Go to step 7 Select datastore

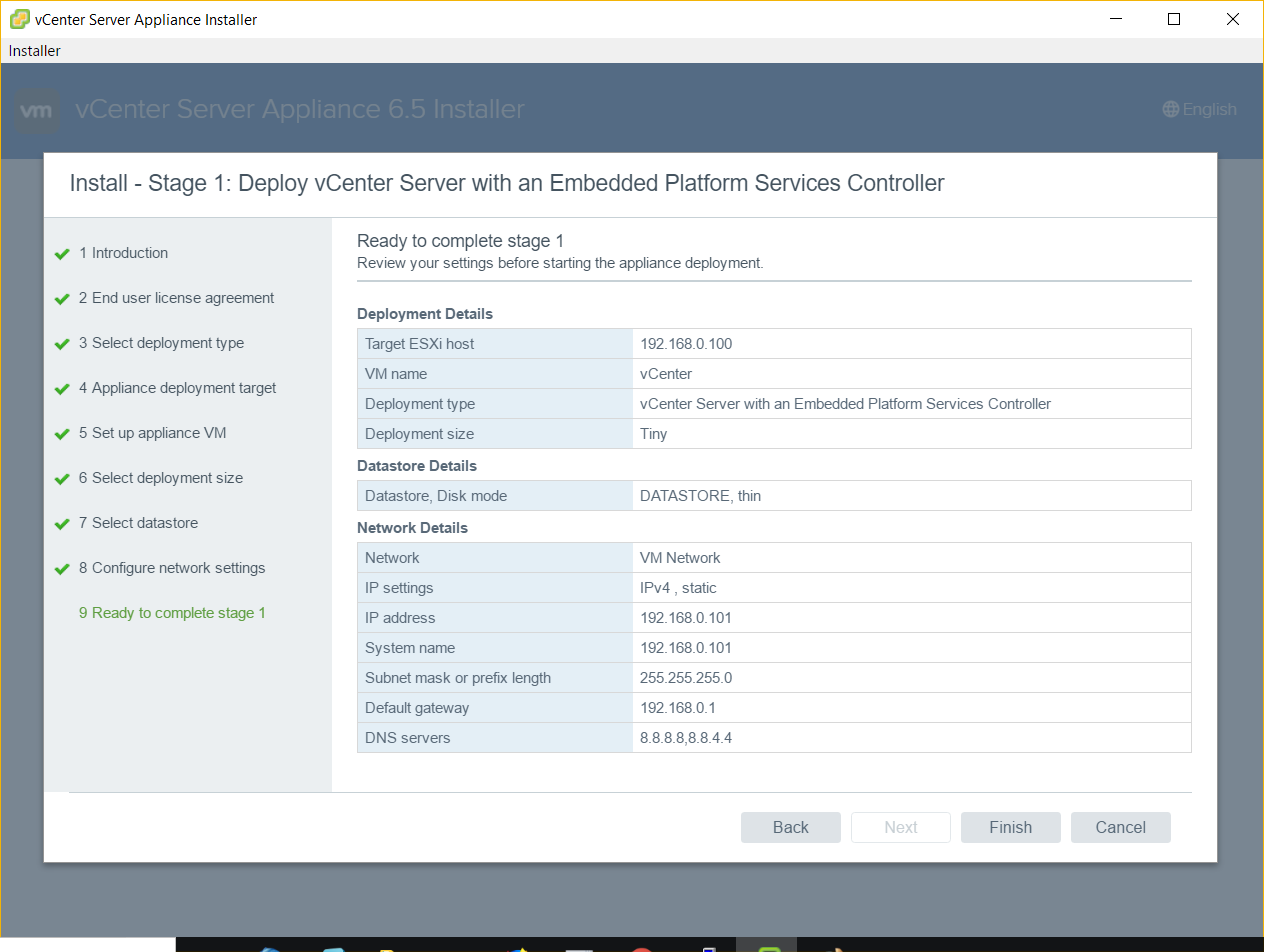click(x=139, y=523)
